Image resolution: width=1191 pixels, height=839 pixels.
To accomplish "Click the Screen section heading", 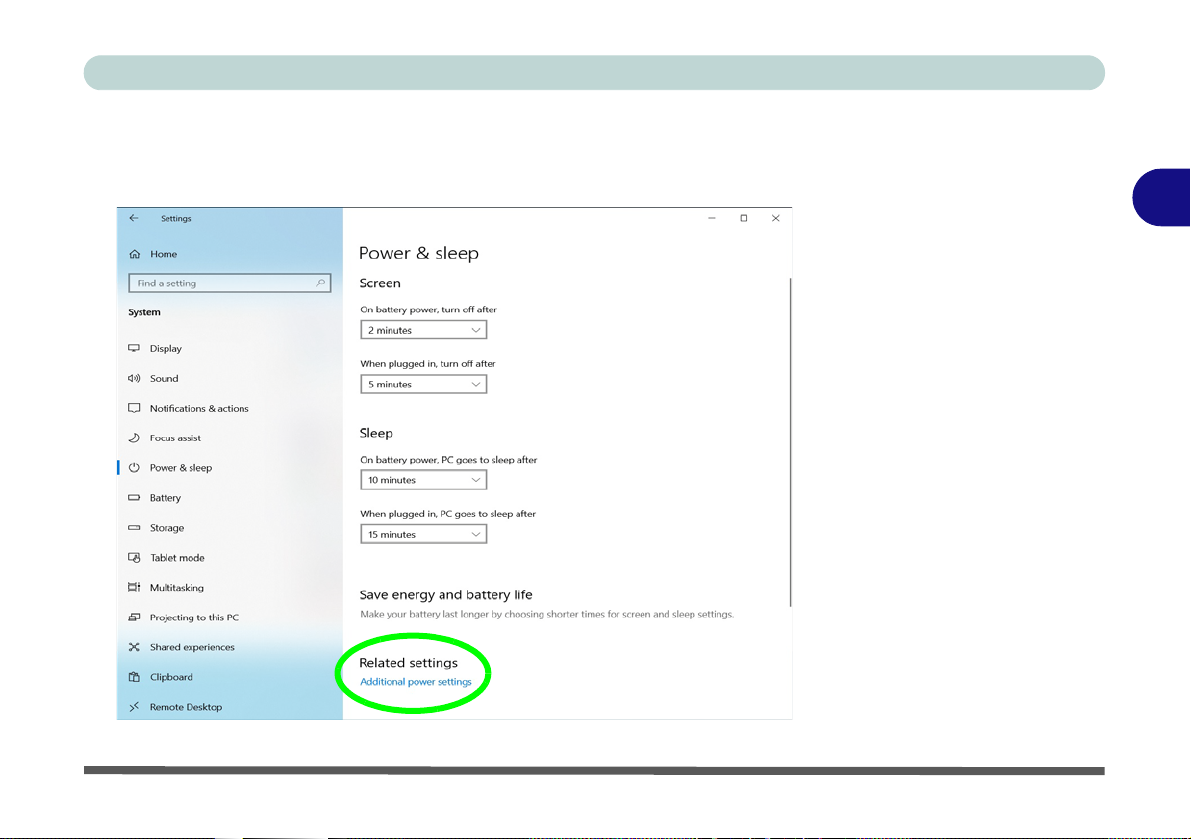I will pyautogui.click(x=380, y=283).
